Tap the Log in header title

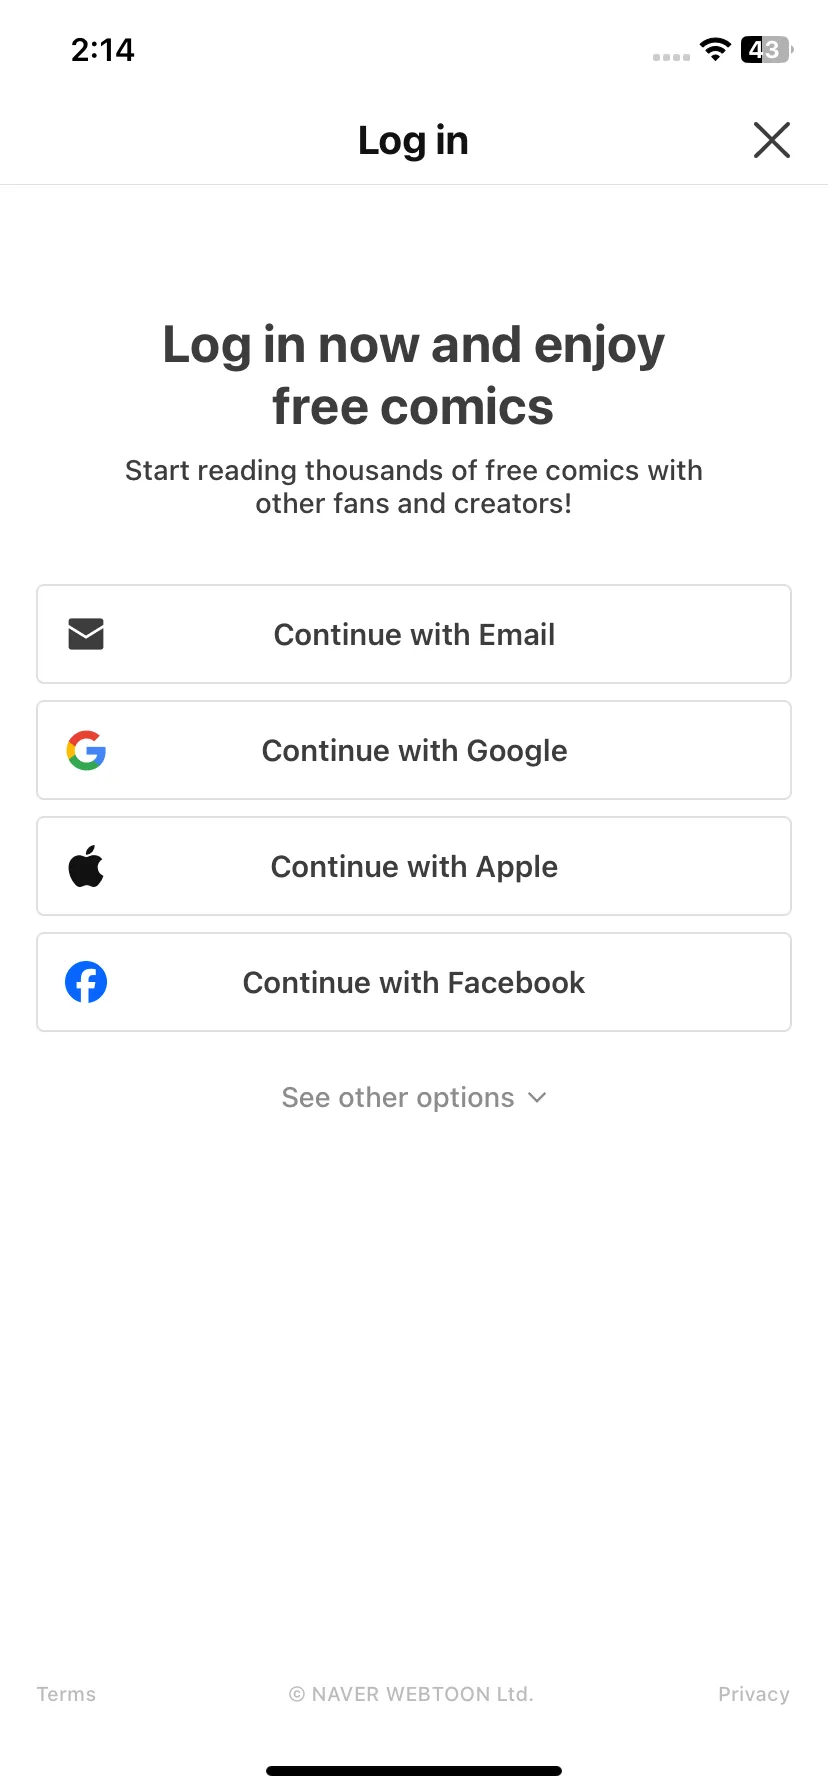pos(413,141)
